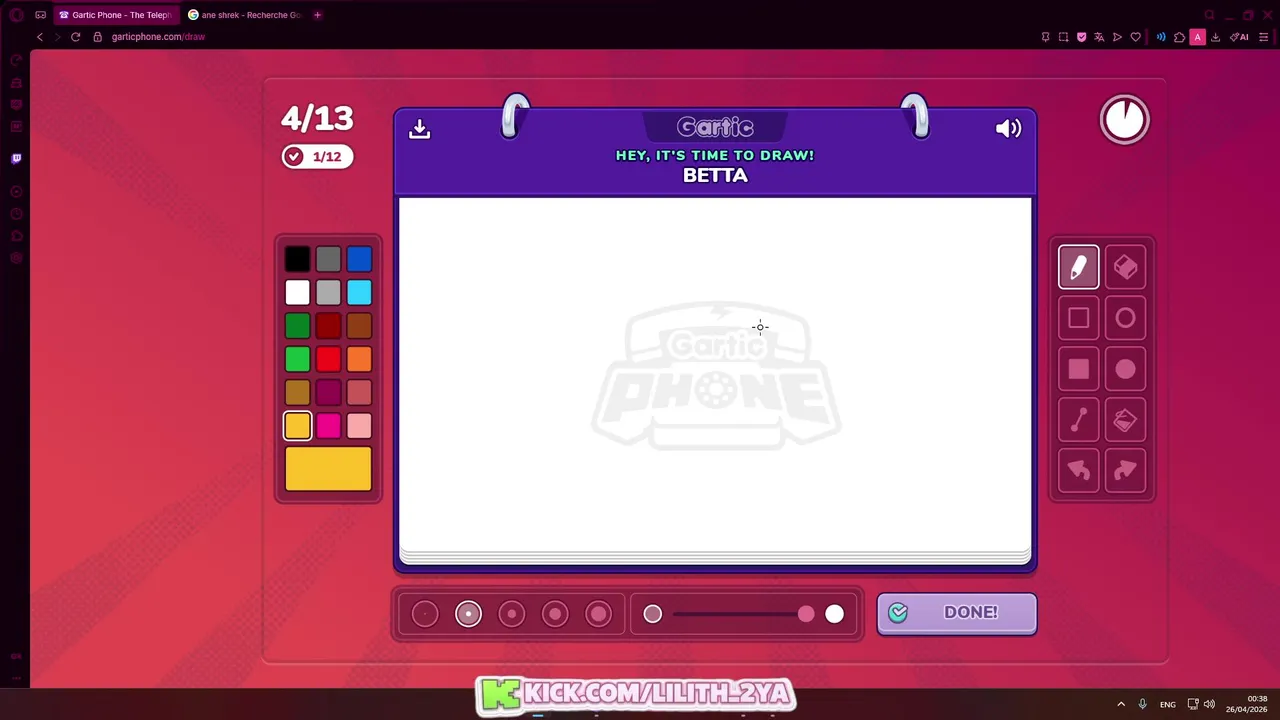1280x720 pixels.
Task: Select the empty rectangle outline tool
Action: coord(1078,318)
